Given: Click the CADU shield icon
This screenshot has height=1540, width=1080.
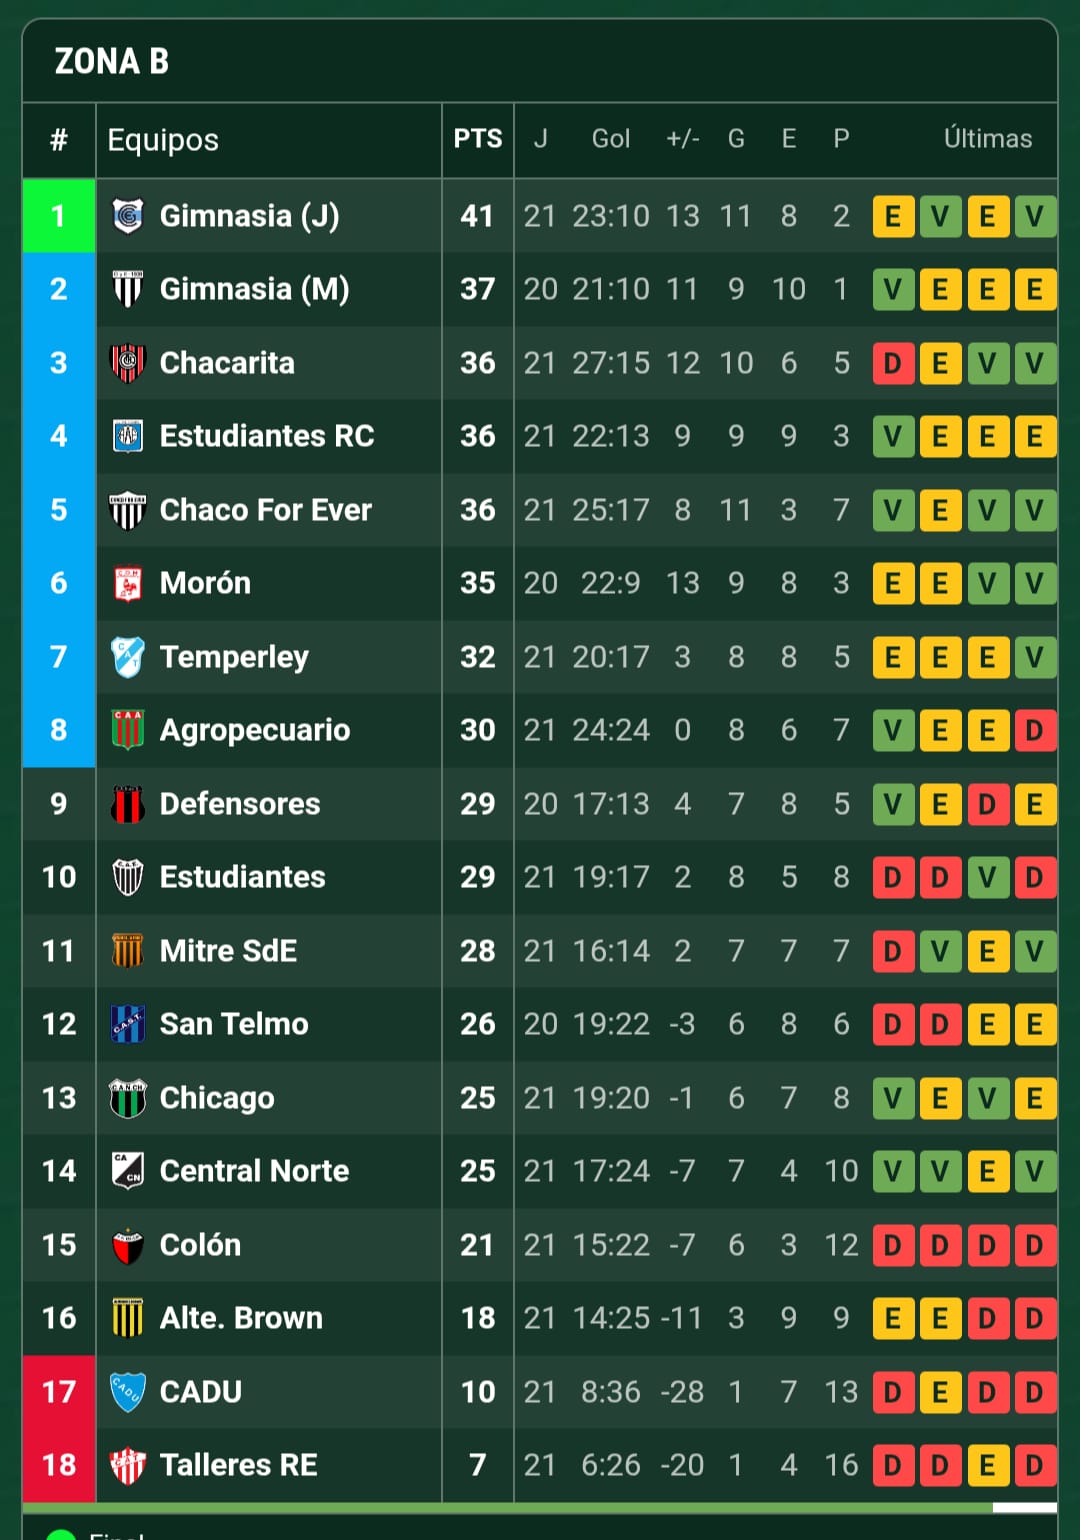Looking at the screenshot, I should 128,1391.
